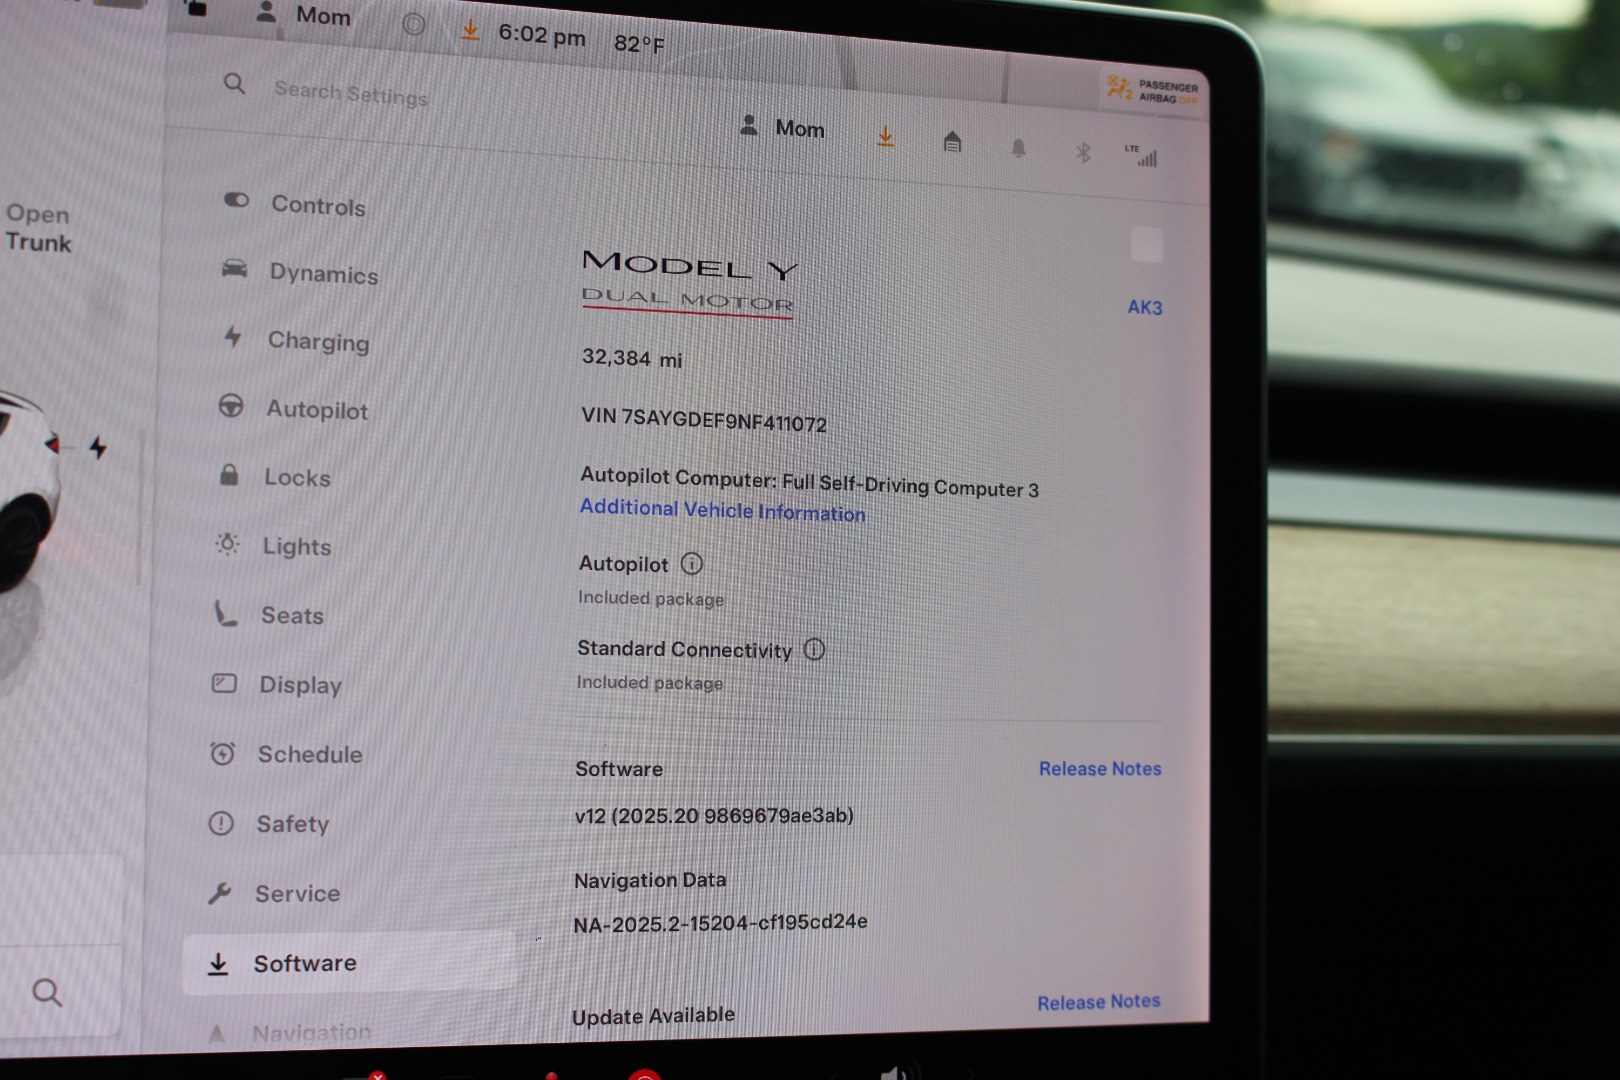Click the search magnifier in settings header
Image resolution: width=1620 pixels, height=1080 pixels.
[x=234, y=83]
